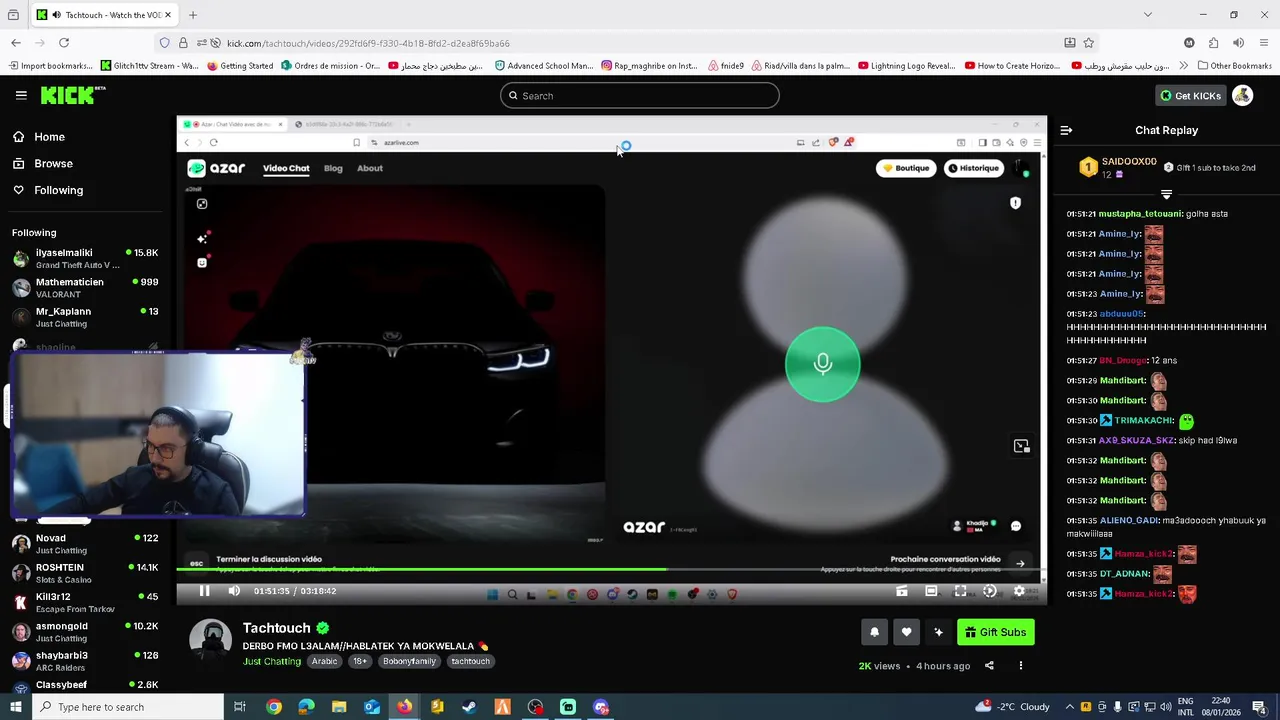Click the Get KICKs button

click(x=1190, y=96)
